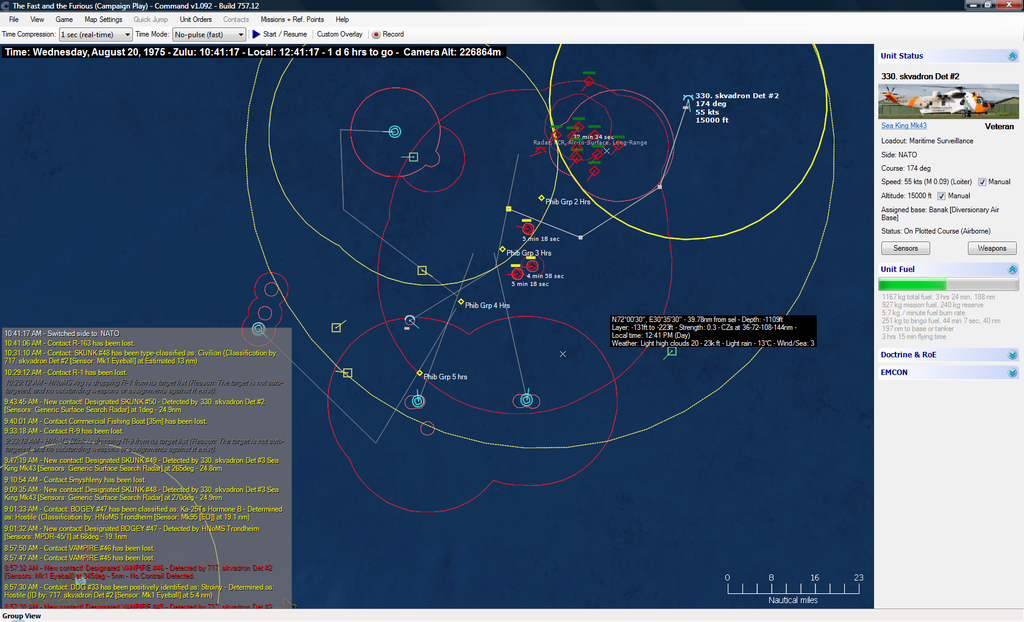Click the Phib Grp 4 Hrs reference point marker
The image size is (1024, 622).
461,302
